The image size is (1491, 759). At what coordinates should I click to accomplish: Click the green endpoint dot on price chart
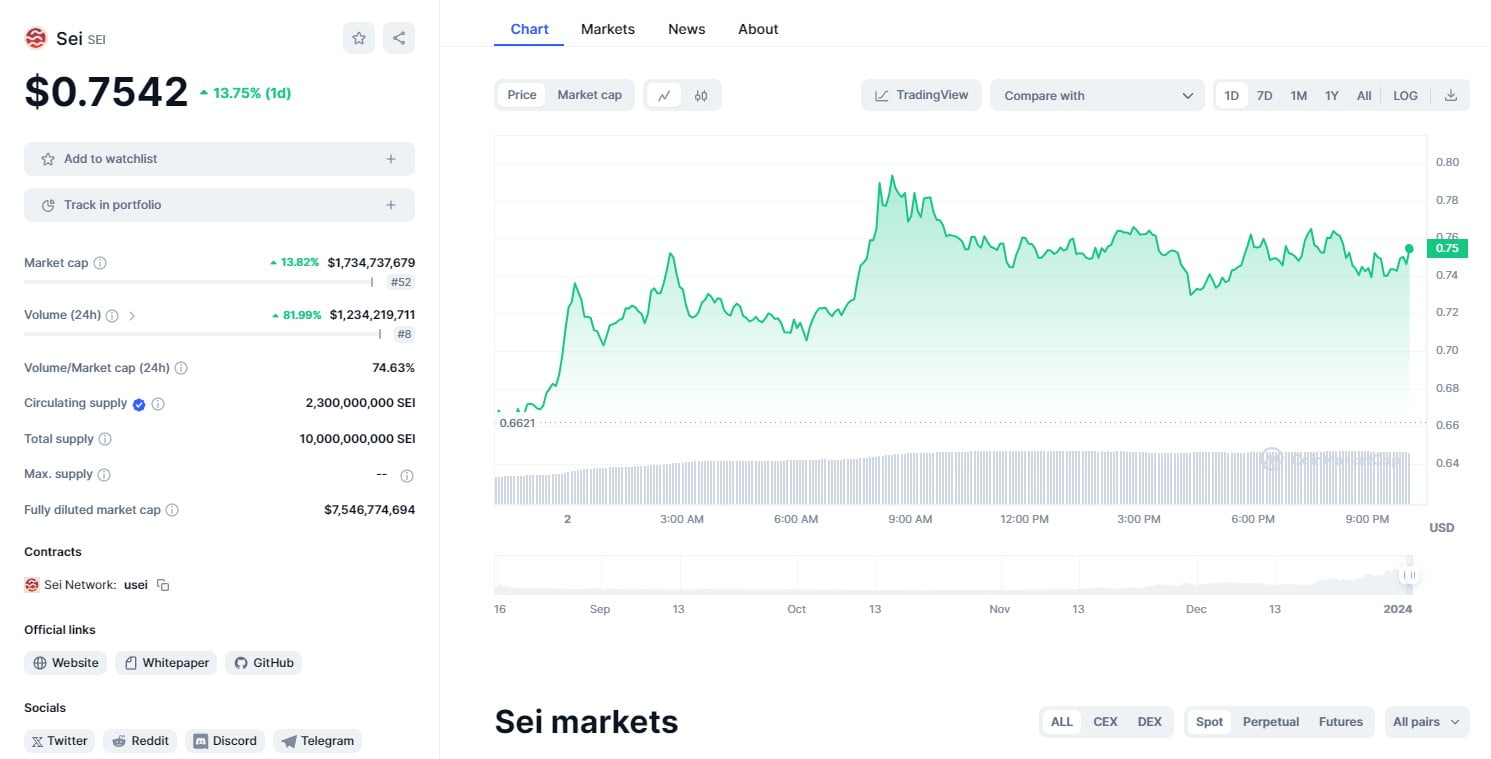tap(1409, 248)
